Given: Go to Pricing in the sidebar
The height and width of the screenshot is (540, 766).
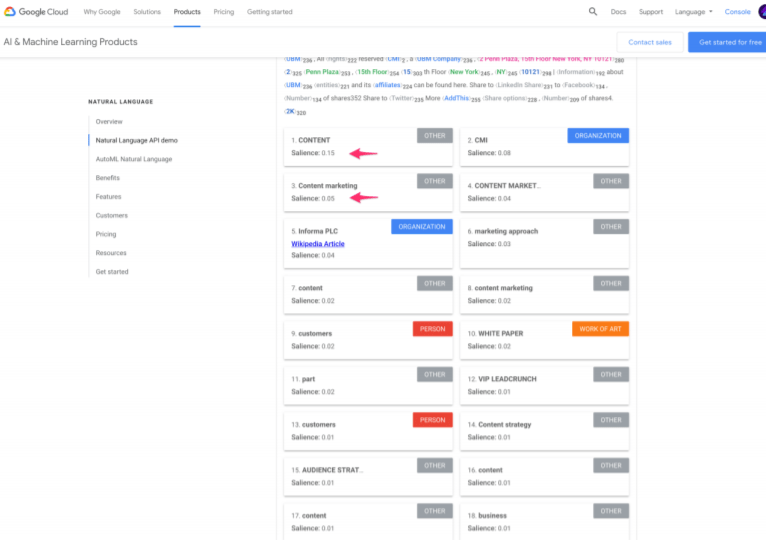Looking at the screenshot, I should tap(106, 234).
